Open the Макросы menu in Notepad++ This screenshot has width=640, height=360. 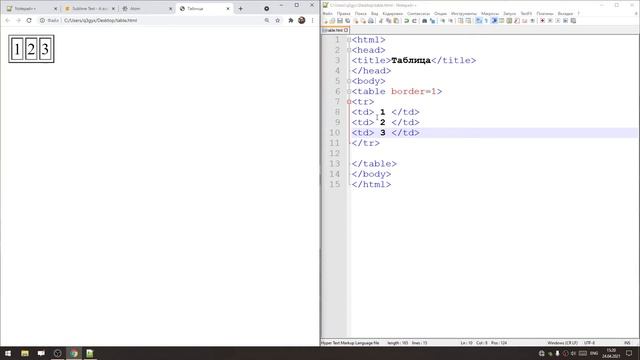click(x=490, y=13)
